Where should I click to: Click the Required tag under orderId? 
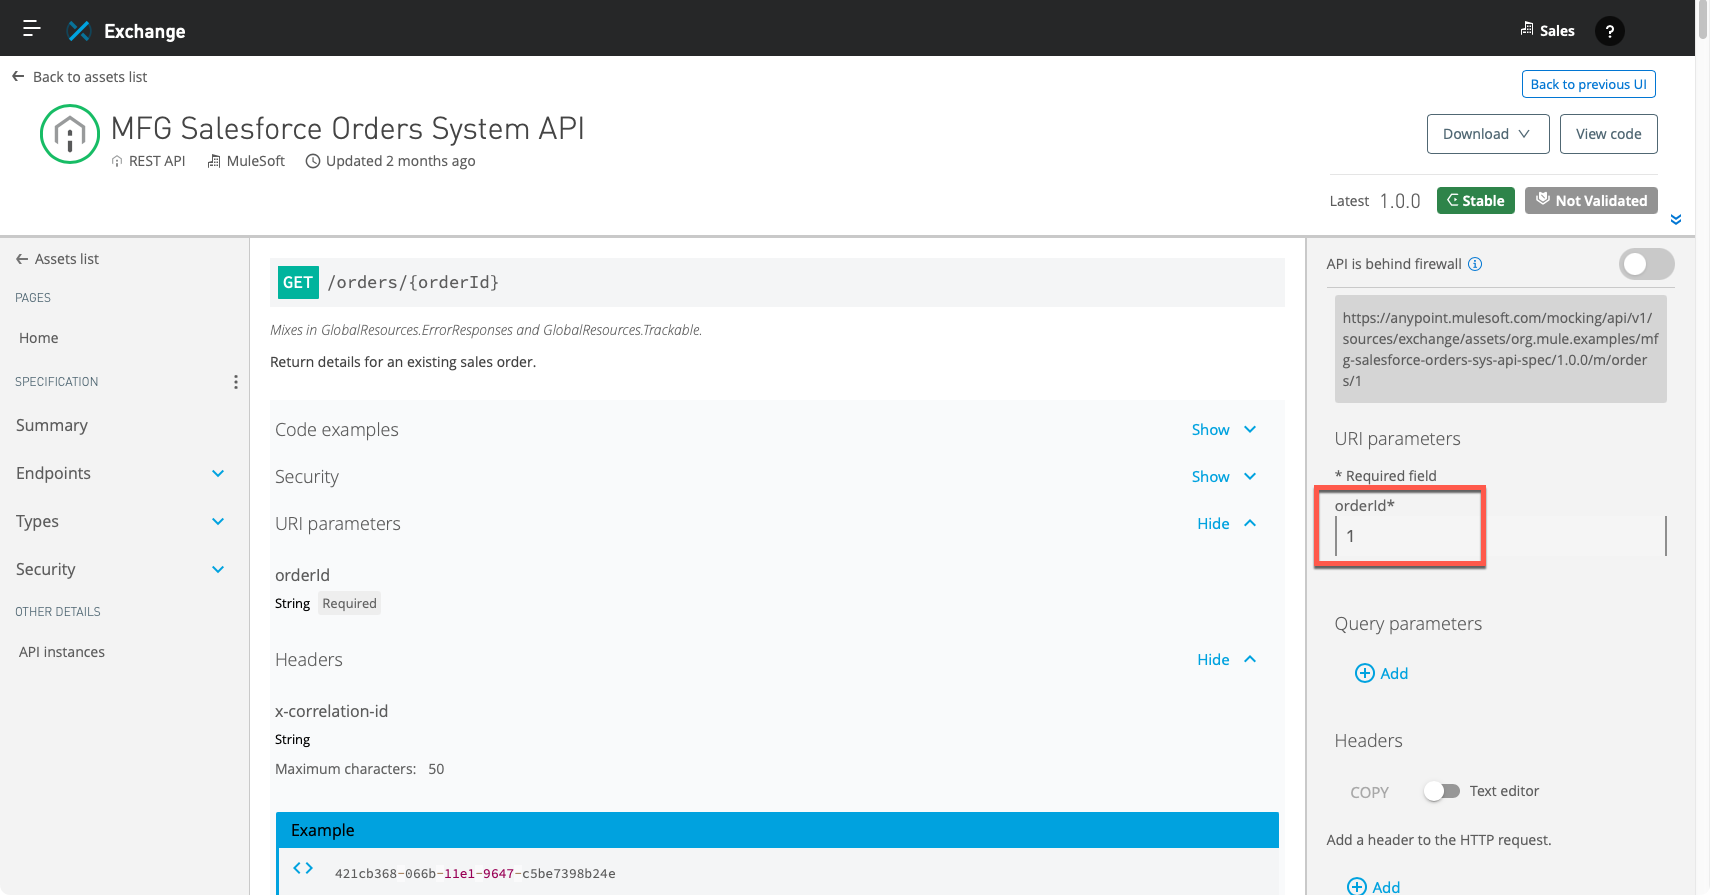pos(349,603)
